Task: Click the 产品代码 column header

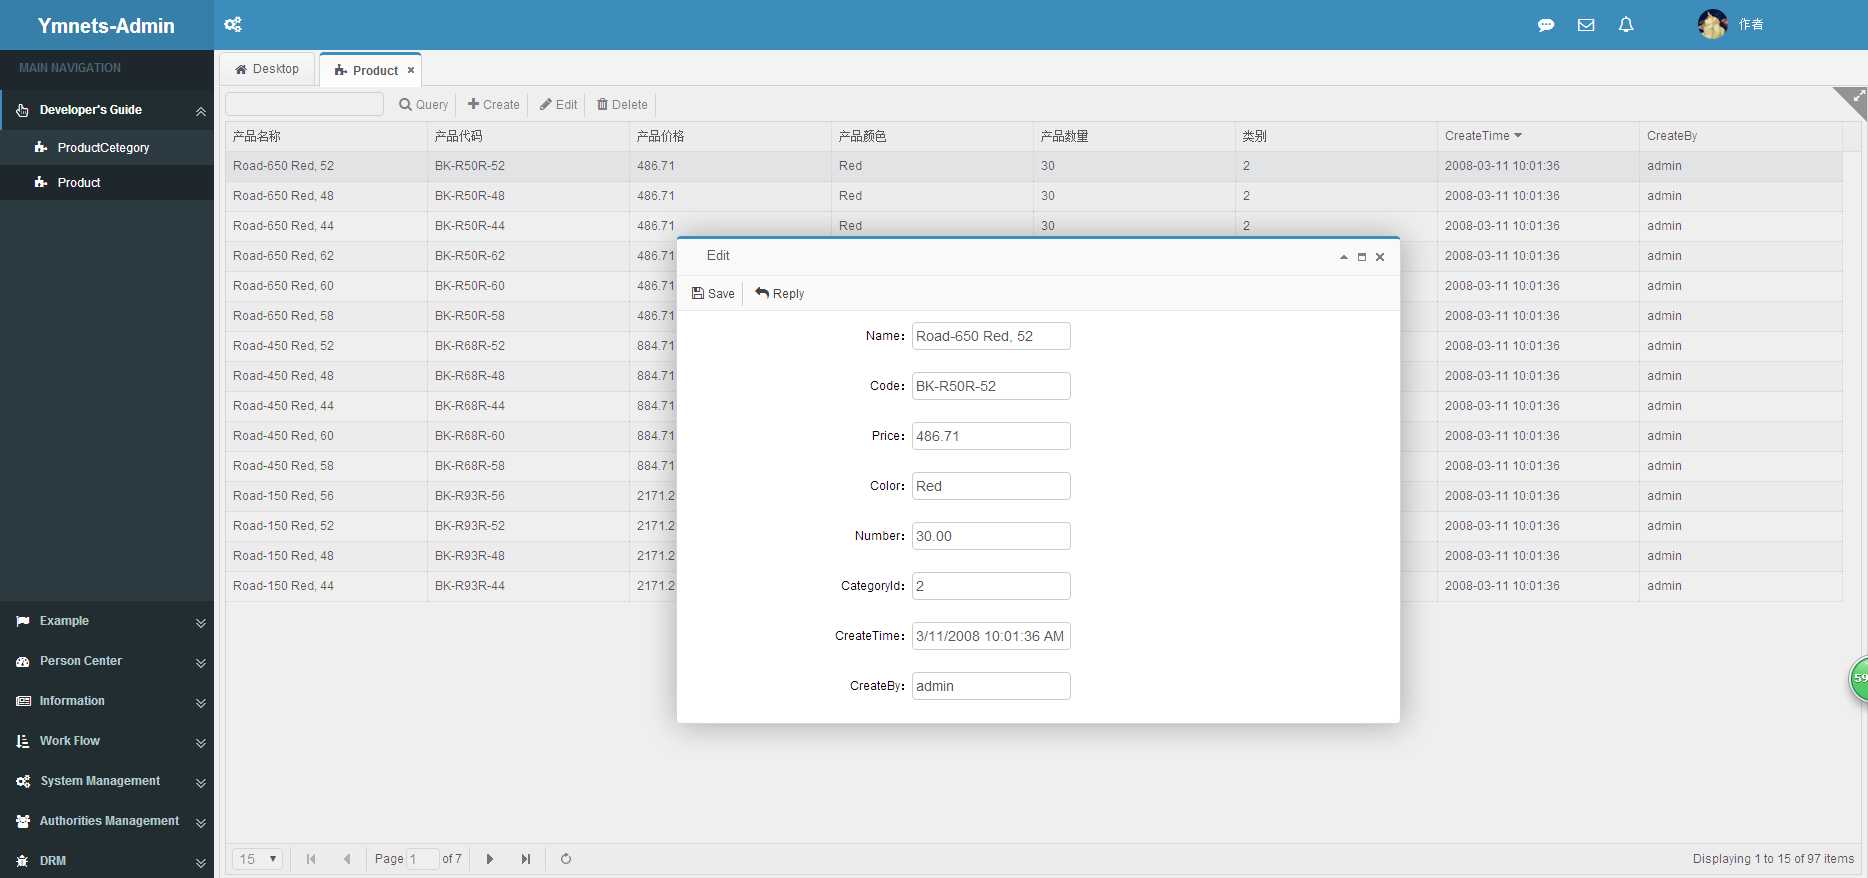Action: 528,136
